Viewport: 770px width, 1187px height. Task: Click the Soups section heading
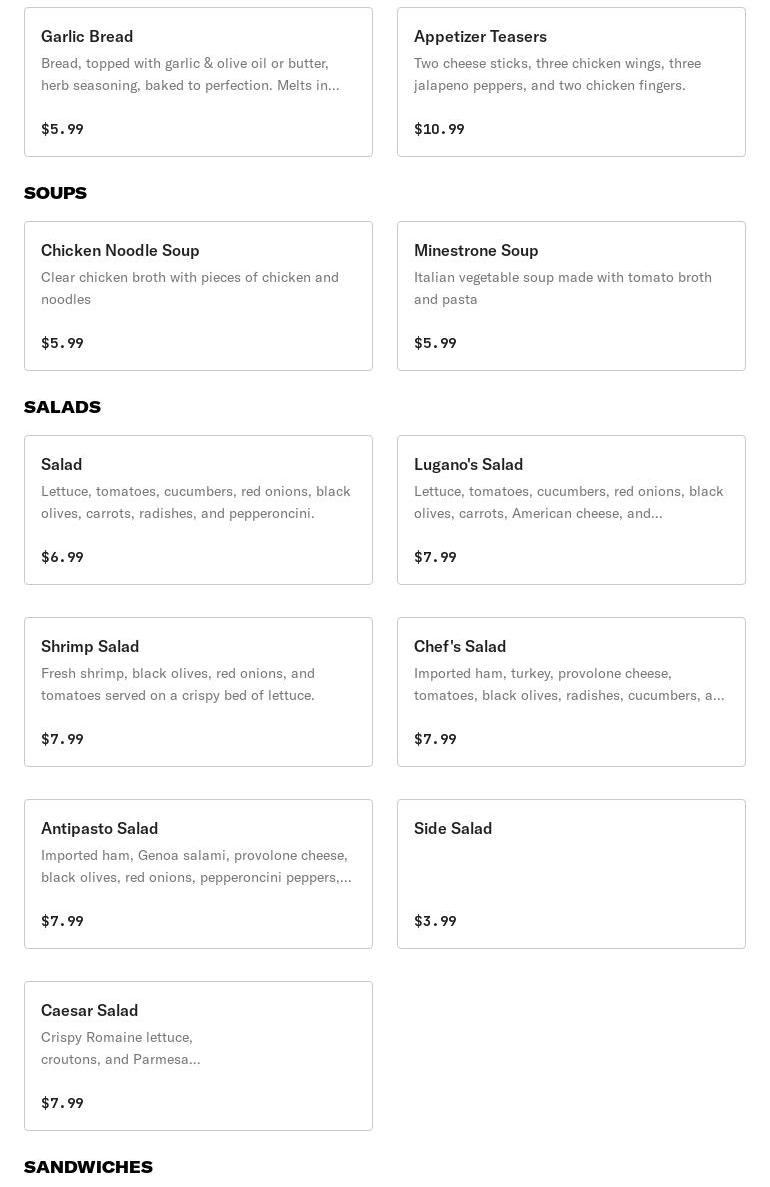(55, 193)
